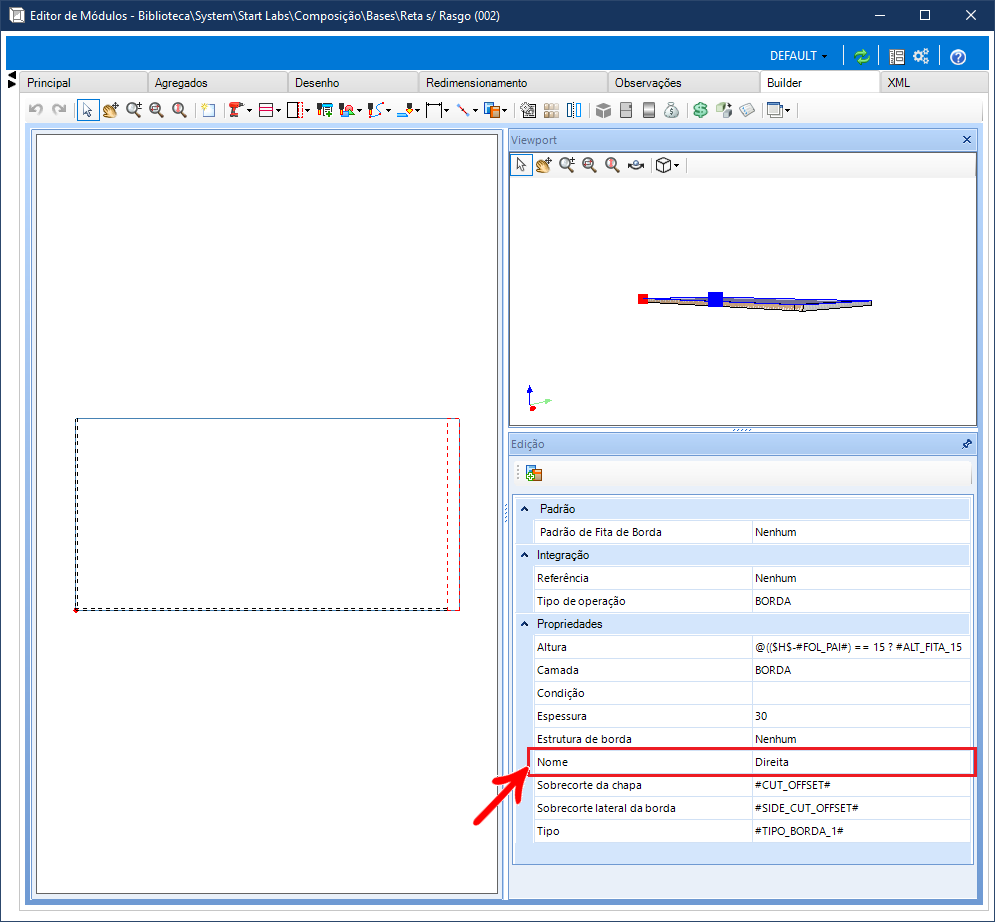The height and width of the screenshot is (922, 995).
Task: Click the Tipo value #TIPO_BORDA_1#
Action: click(861, 831)
